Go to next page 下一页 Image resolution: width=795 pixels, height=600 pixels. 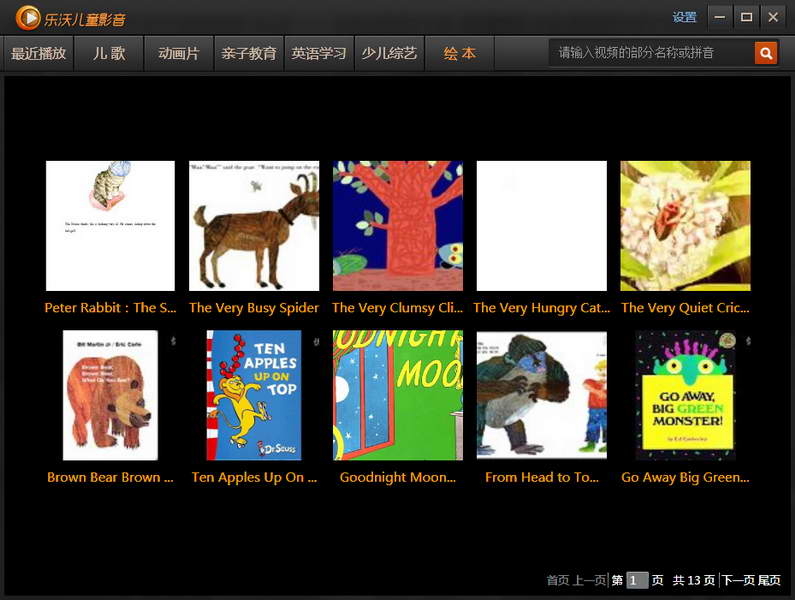(x=738, y=580)
